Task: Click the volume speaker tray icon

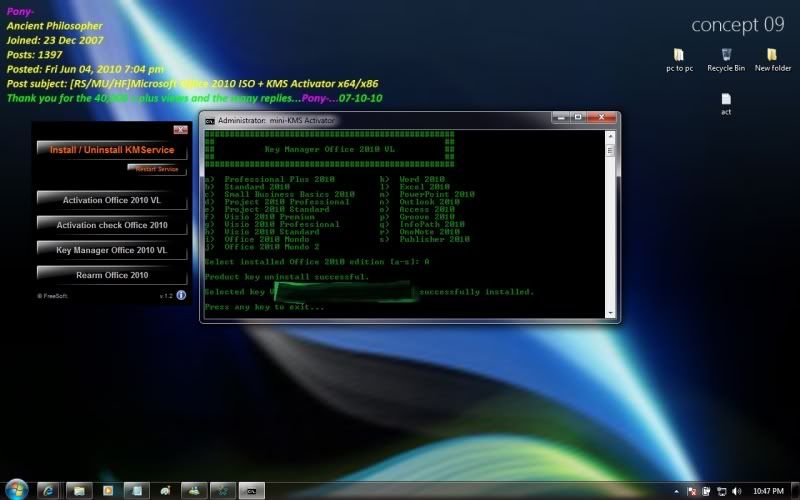Action: [x=736, y=491]
